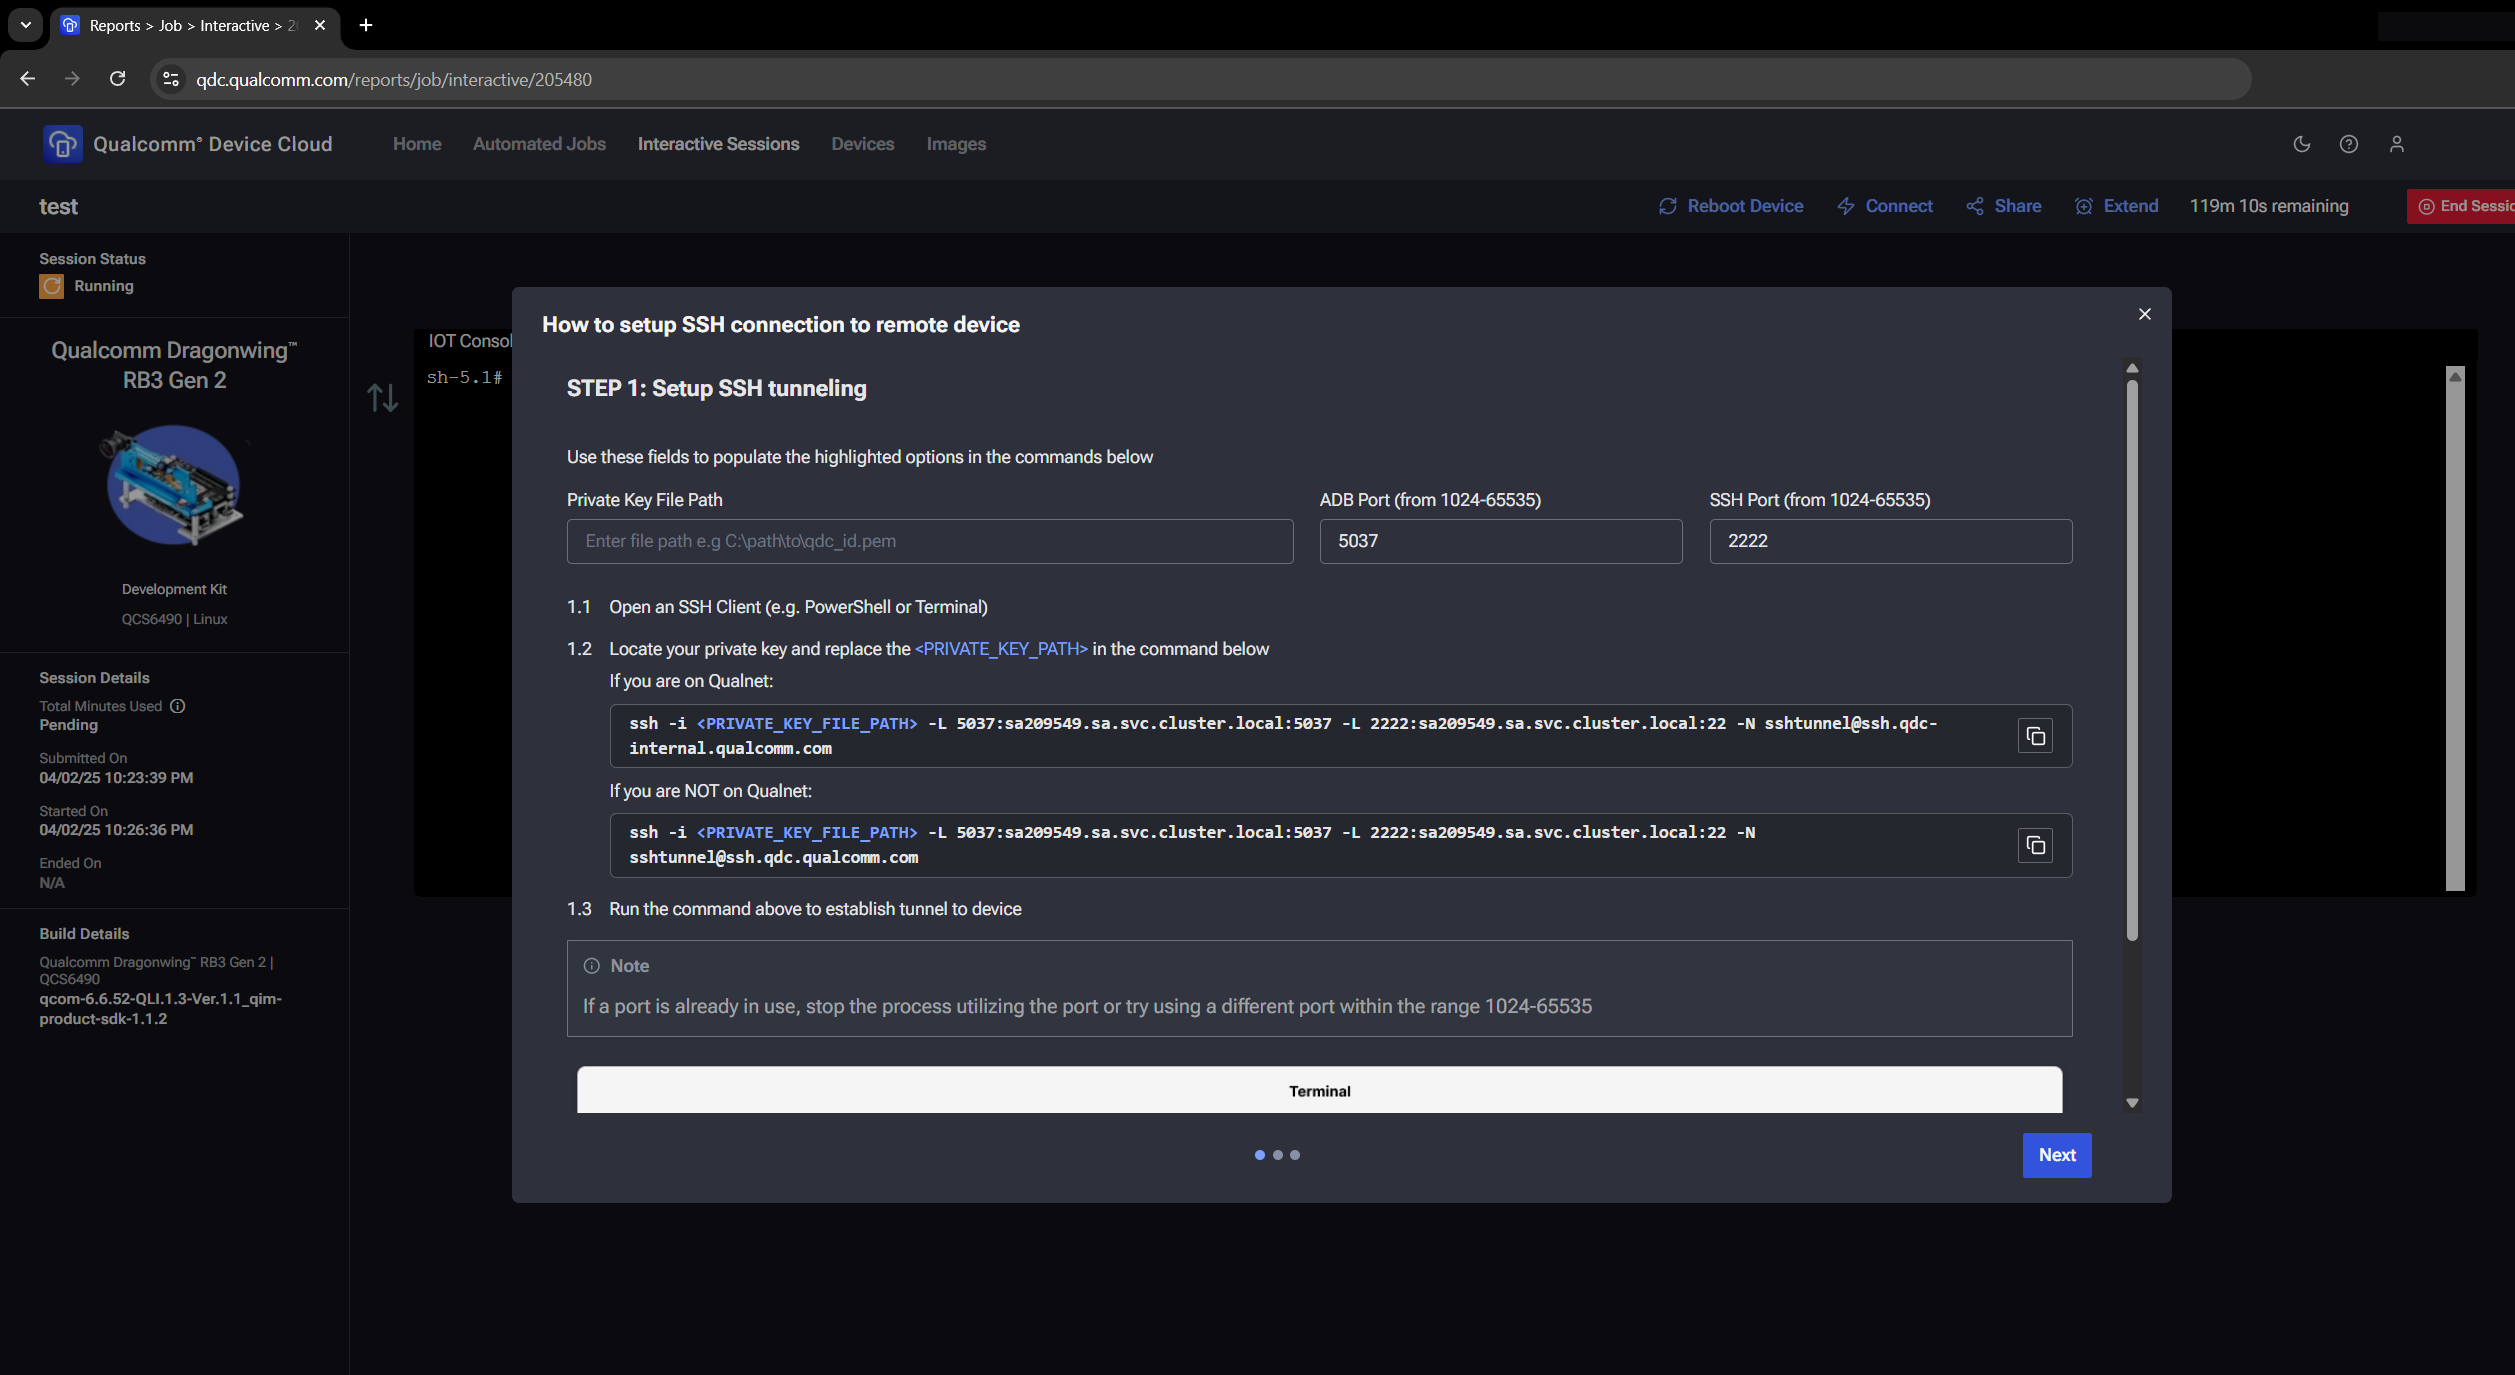Click the Qualcomm Device Cloud logo icon
2515x1375 pixels.
tap(62, 144)
